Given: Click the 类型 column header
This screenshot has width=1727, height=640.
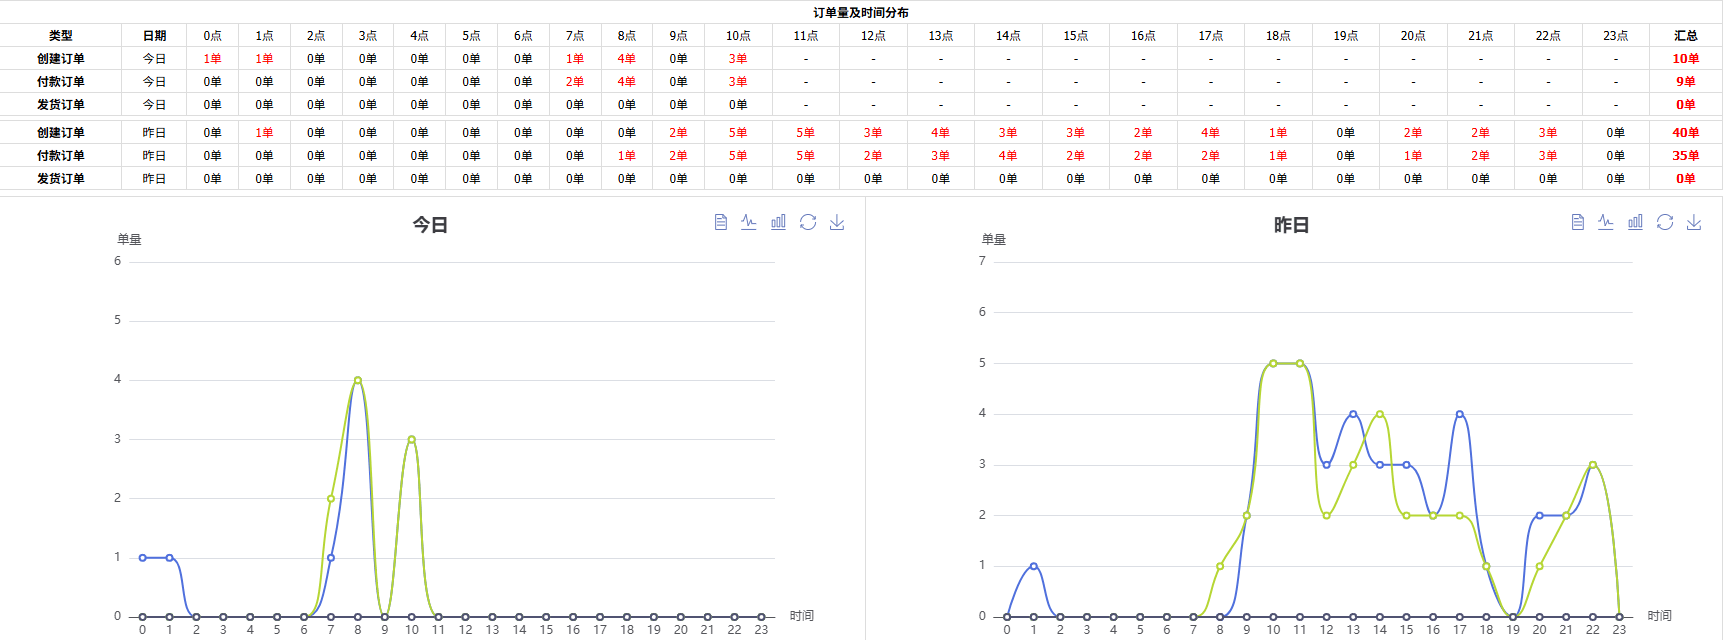Looking at the screenshot, I should pos(61,36).
